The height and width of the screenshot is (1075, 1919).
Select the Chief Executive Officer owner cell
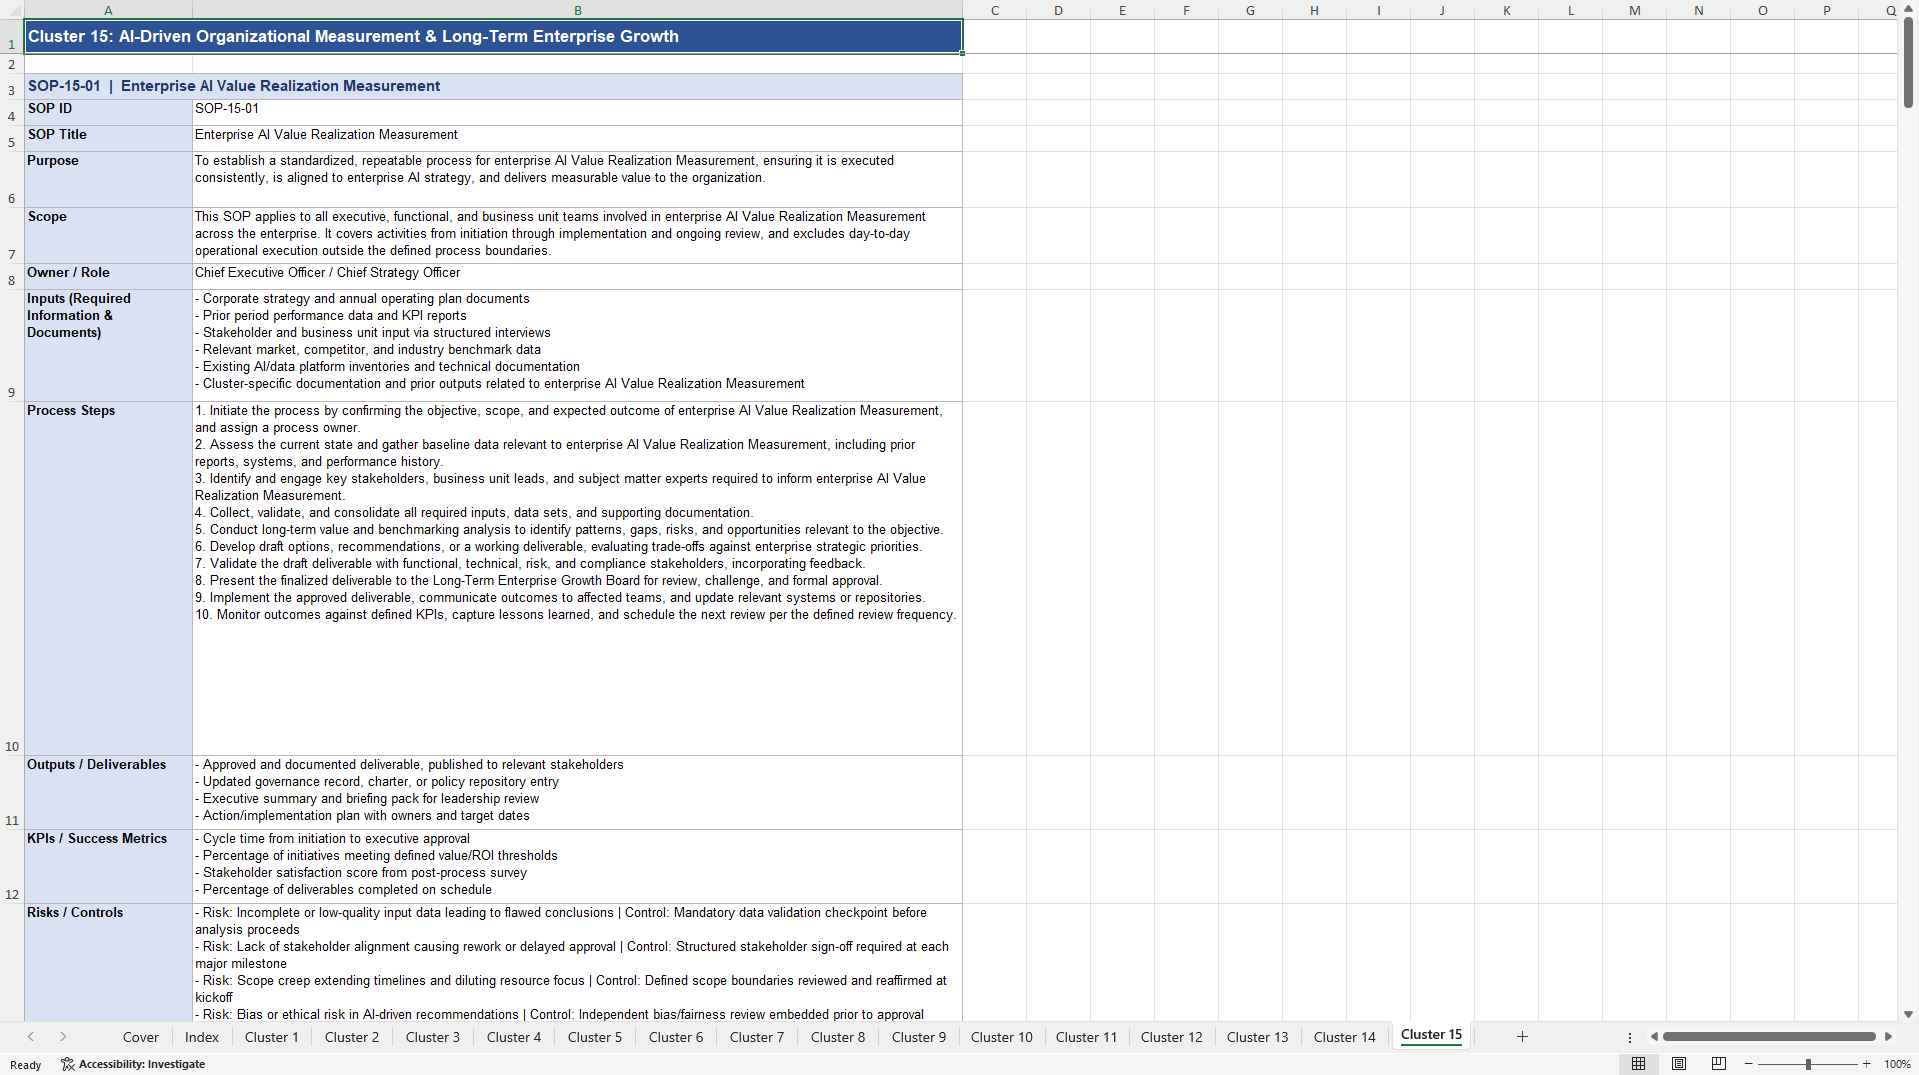click(577, 276)
